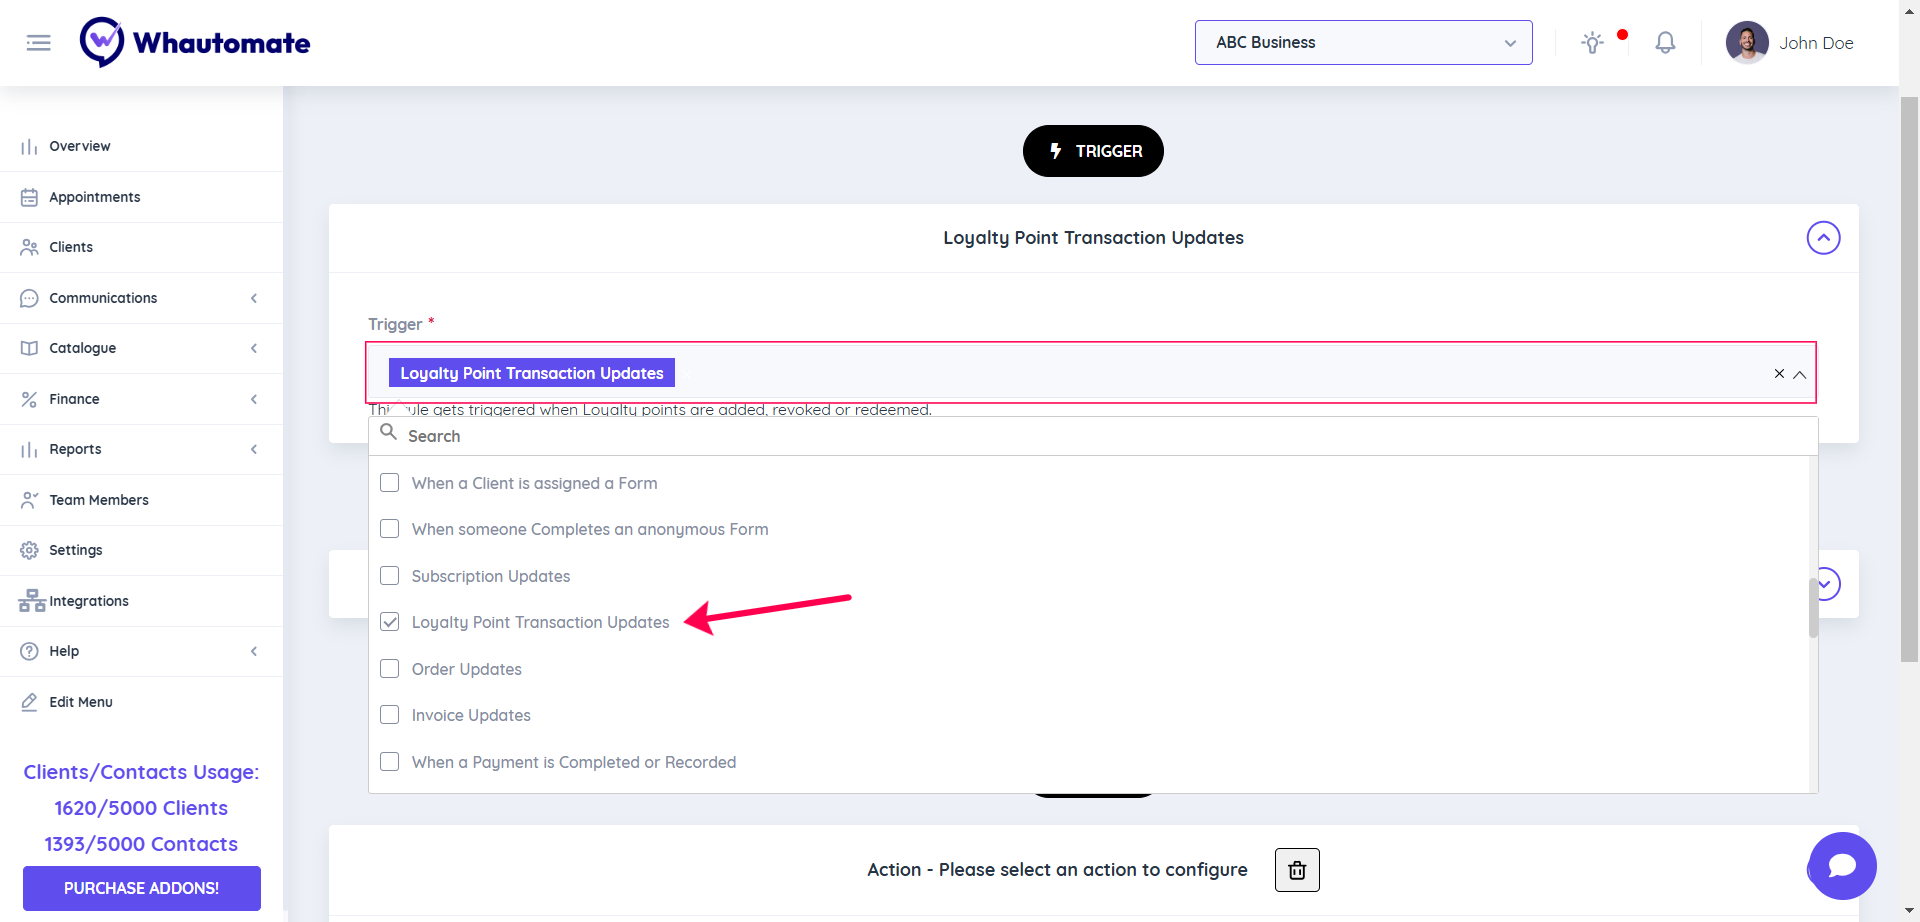This screenshot has height=922, width=1920.
Task: Enable the Order Updates checkbox
Action: pos(390,669)
